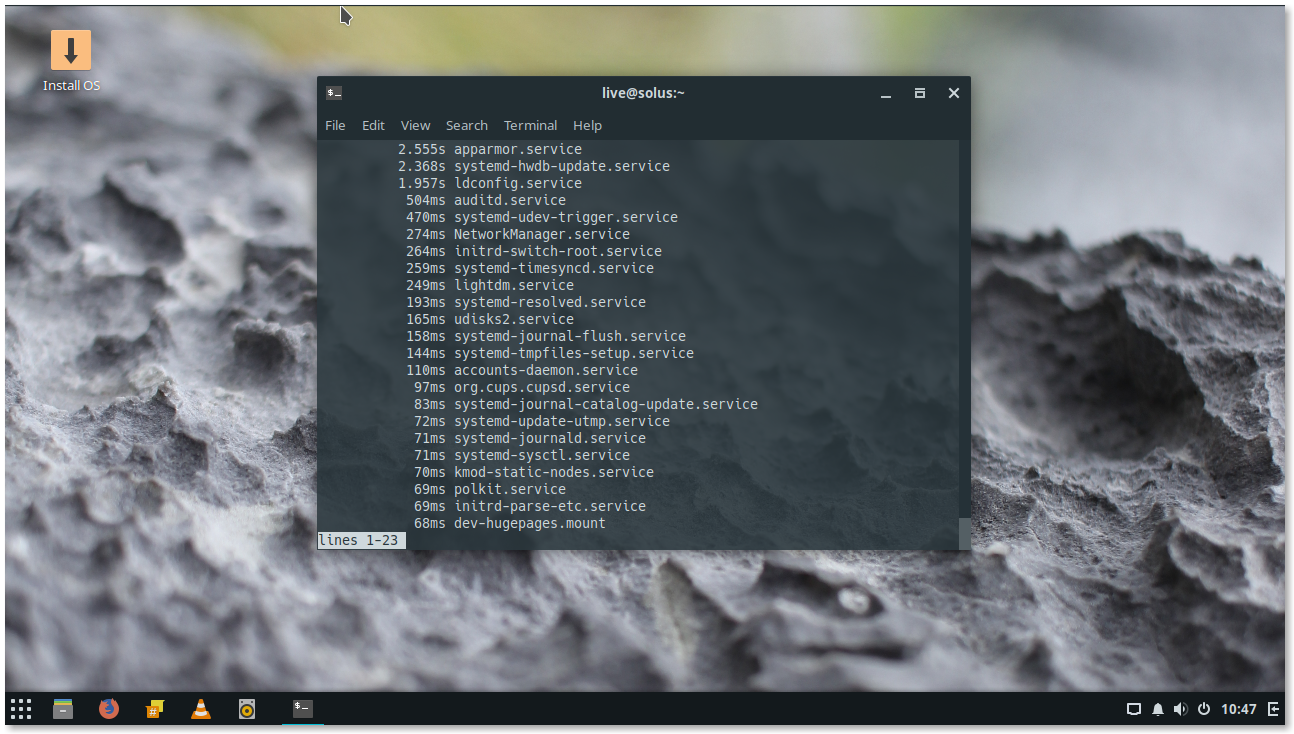Open the power tray icon

[x=1204, y=709]
